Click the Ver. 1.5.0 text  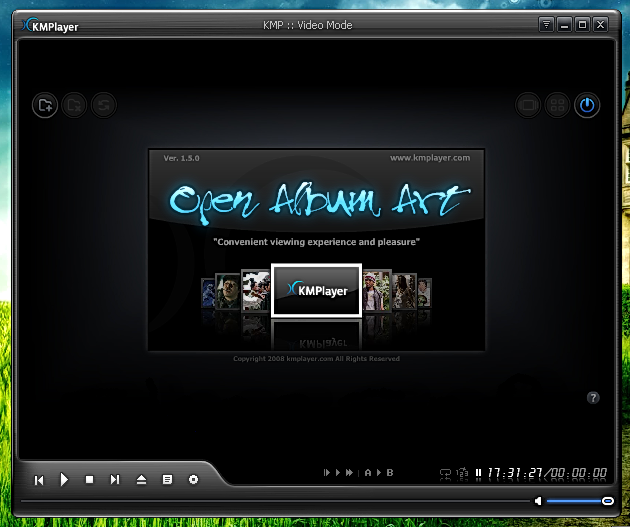(181, 158)
